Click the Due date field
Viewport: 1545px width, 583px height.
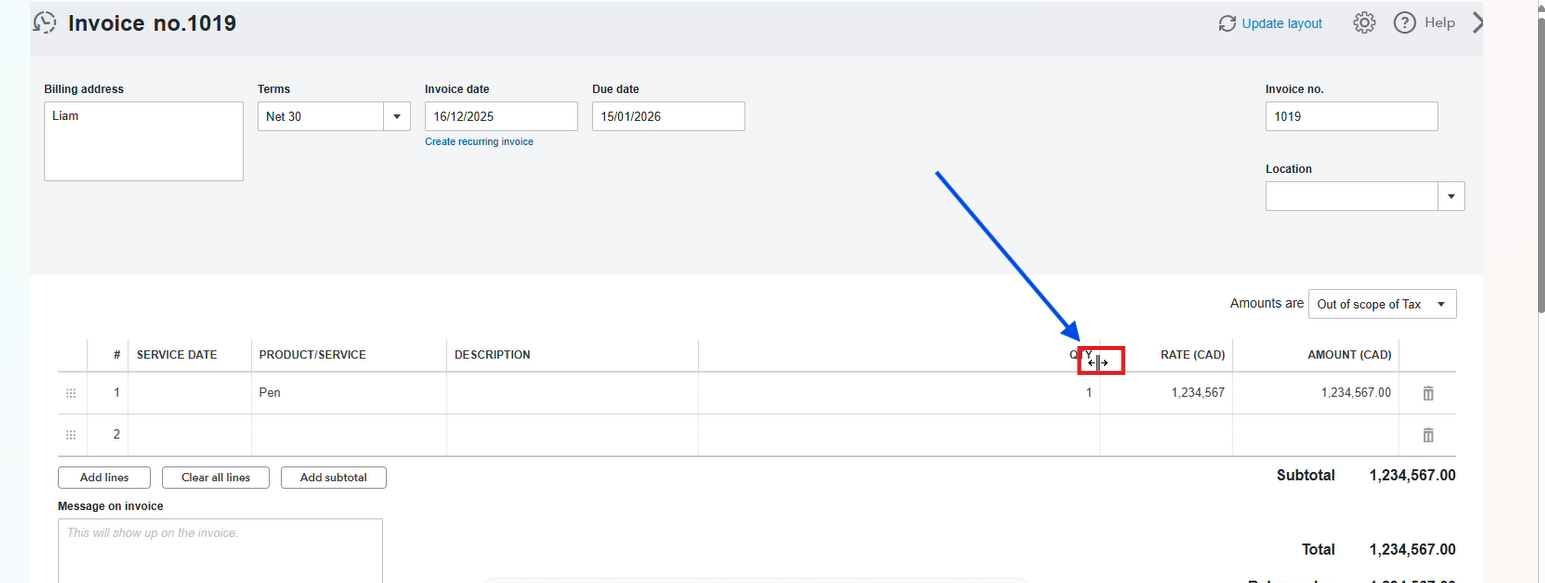coord(668,117)
